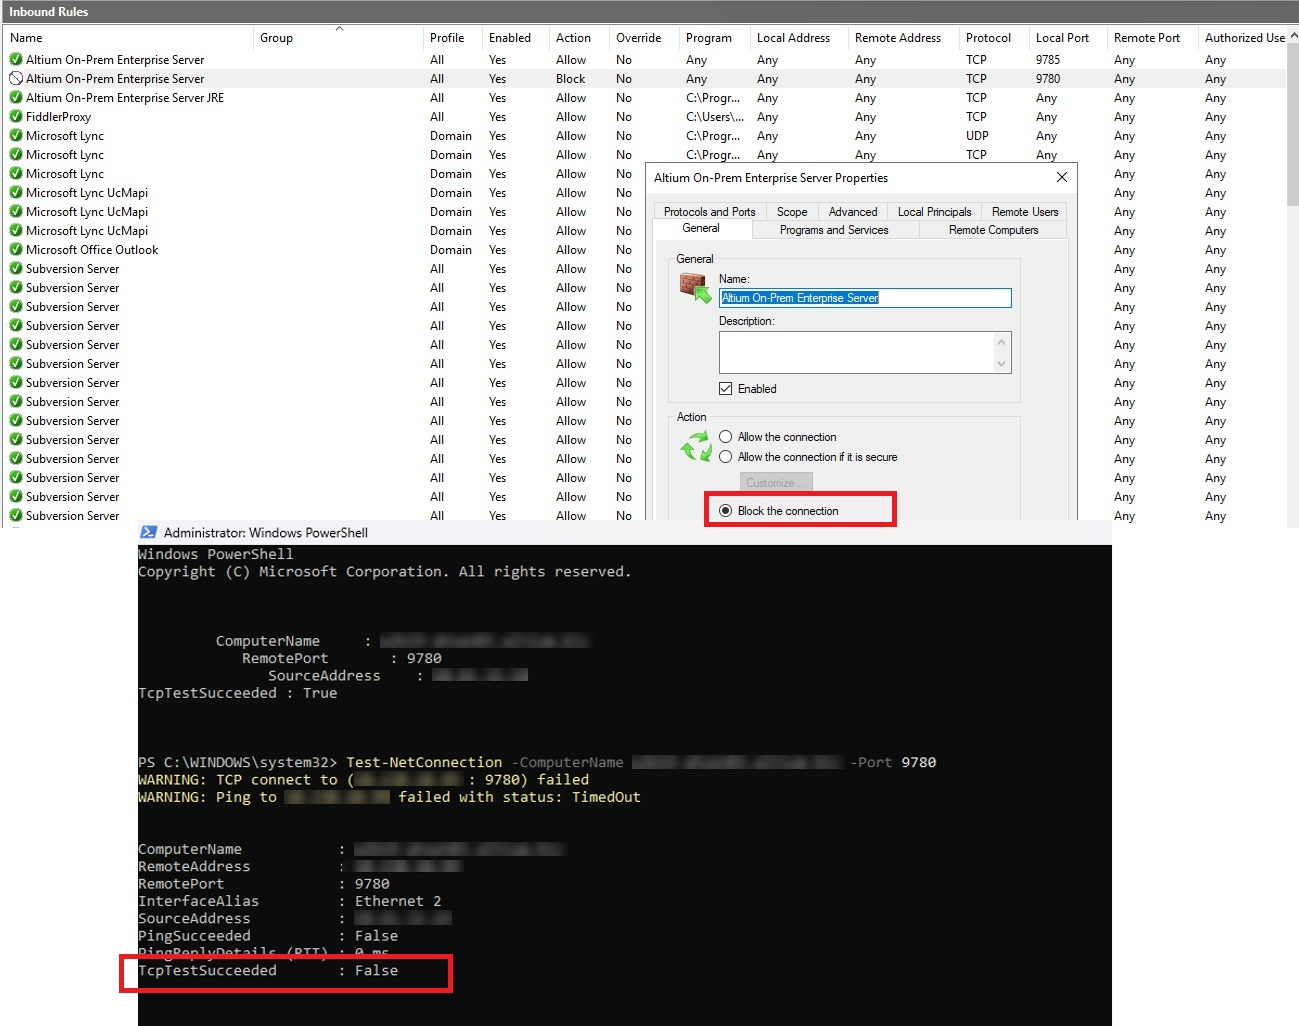The height and width of the screenshot is (1026, 1299).
Task: Click the "failed with status: TimedOut" warning text
Action: tap(519, 797)
